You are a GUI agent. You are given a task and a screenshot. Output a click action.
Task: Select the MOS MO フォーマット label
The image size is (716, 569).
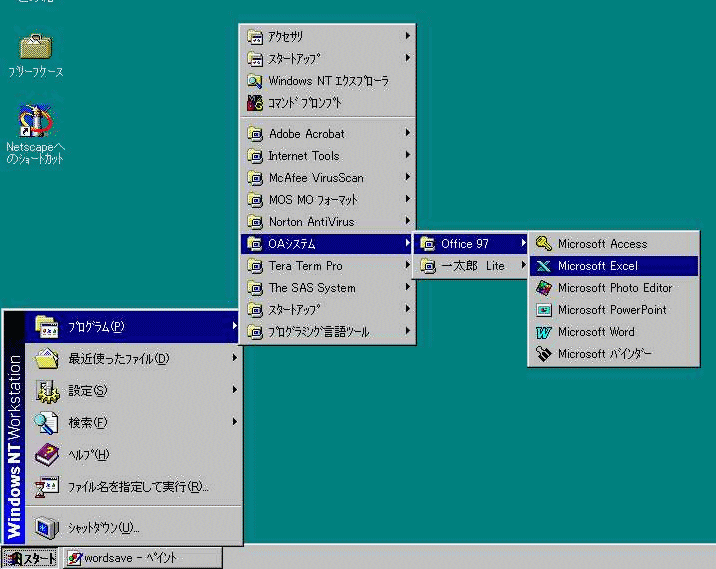313,200
